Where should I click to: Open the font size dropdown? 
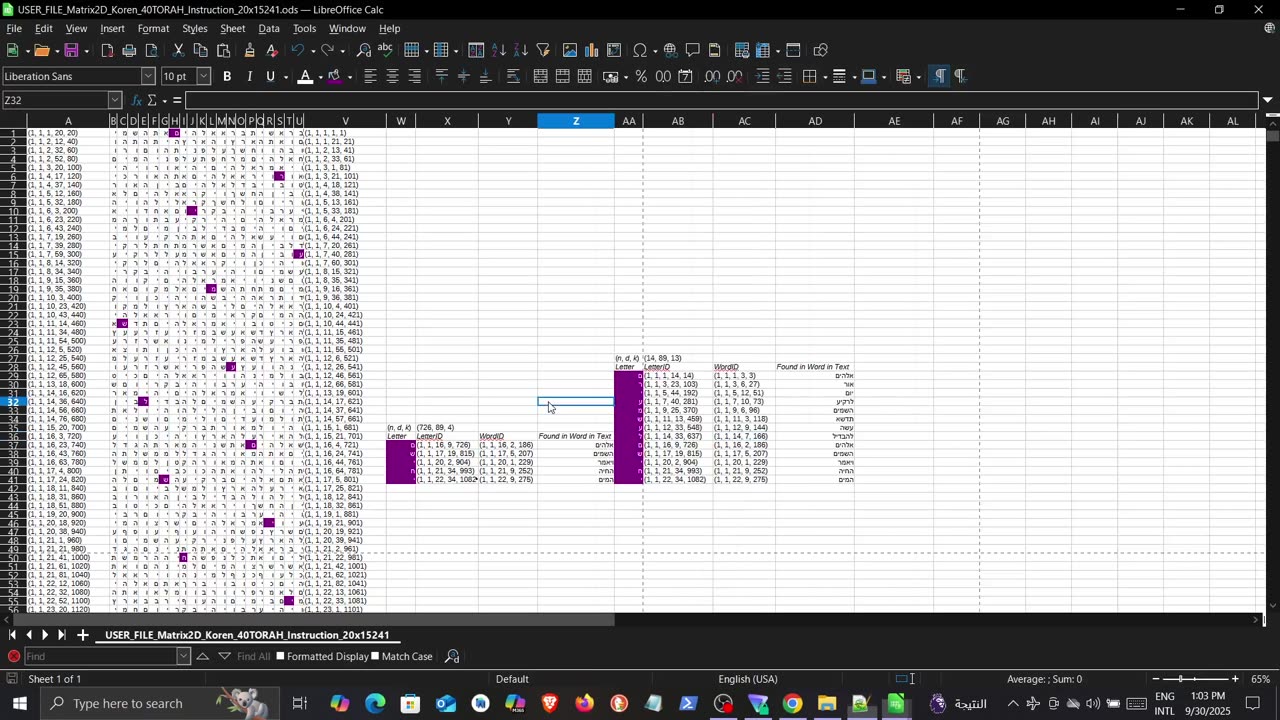coord(204,76)
